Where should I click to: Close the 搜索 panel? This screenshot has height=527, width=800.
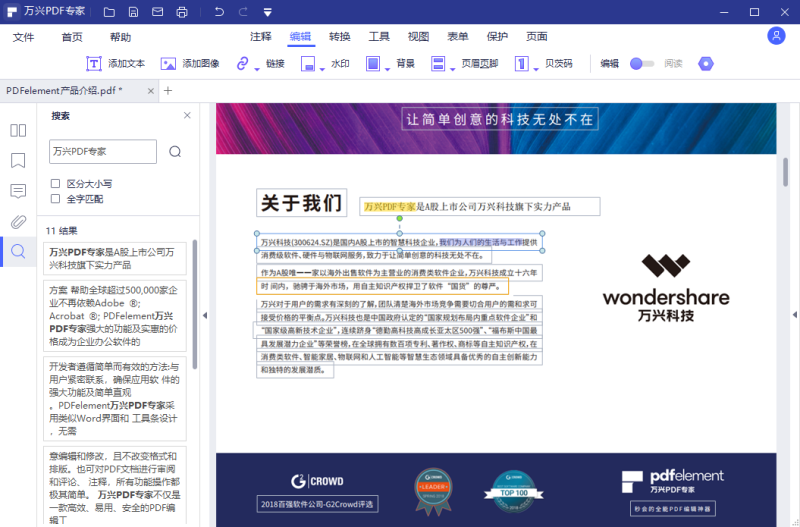coord(187,115)
